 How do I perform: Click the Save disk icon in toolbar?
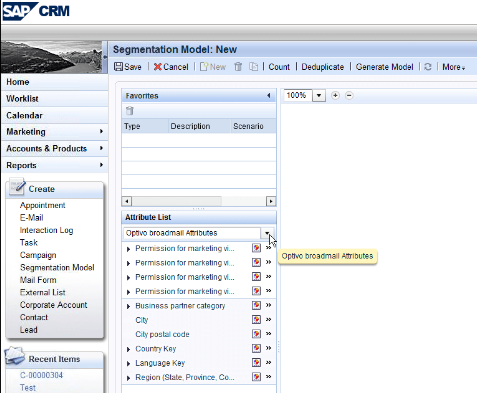pos(118,67)
